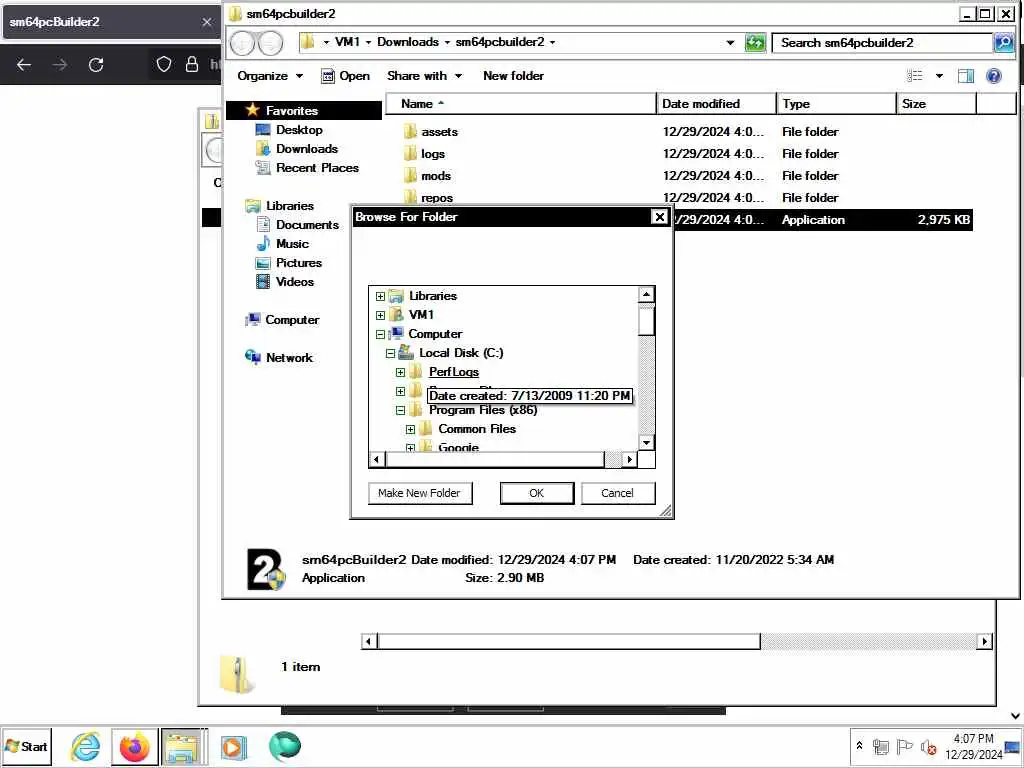Click the Search sm64pcbuilder2 field

click(882, 42)
